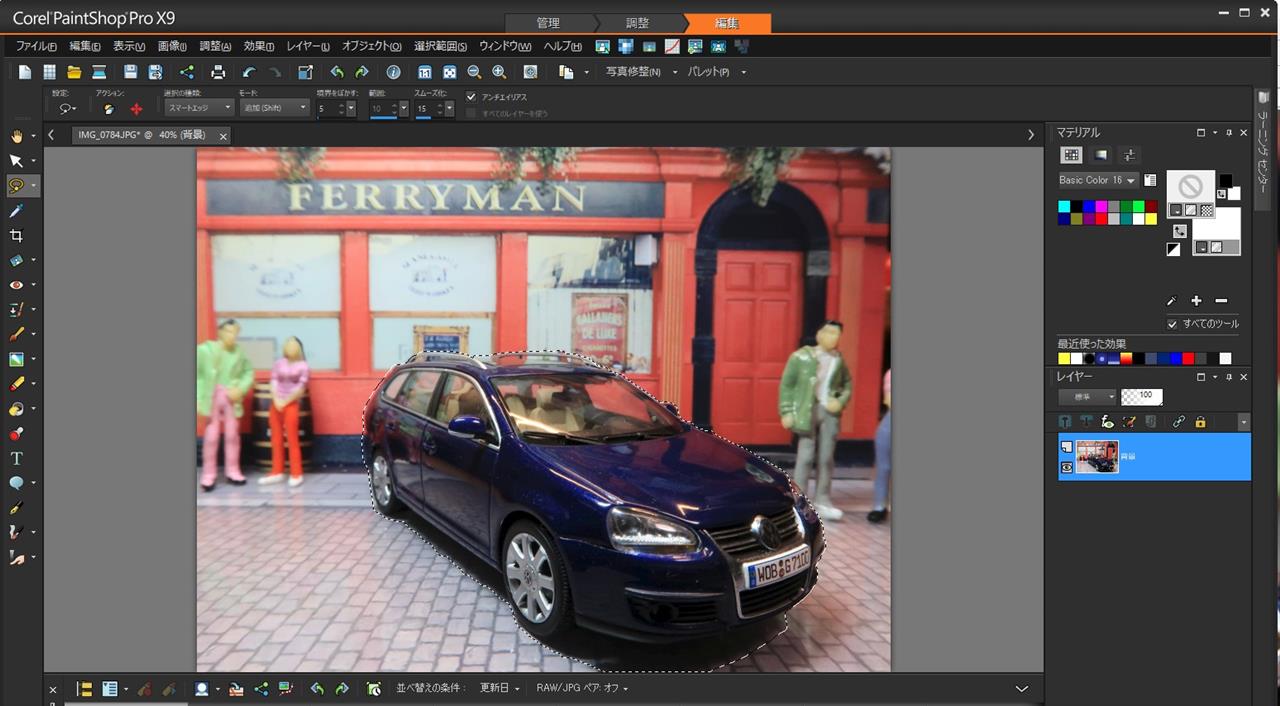
Task: Click the smoothing (スムーズ化) value field
Action: coord(425,108)
